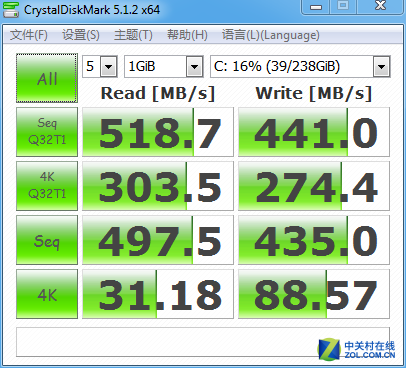Open the 主题(T) menu

[x=133, y=35]
